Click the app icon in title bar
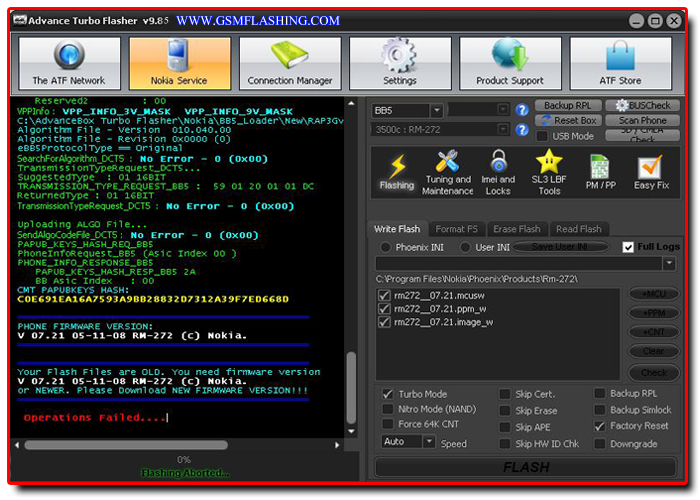This screenshot has width=700, height=500. [x=19, y=21]
